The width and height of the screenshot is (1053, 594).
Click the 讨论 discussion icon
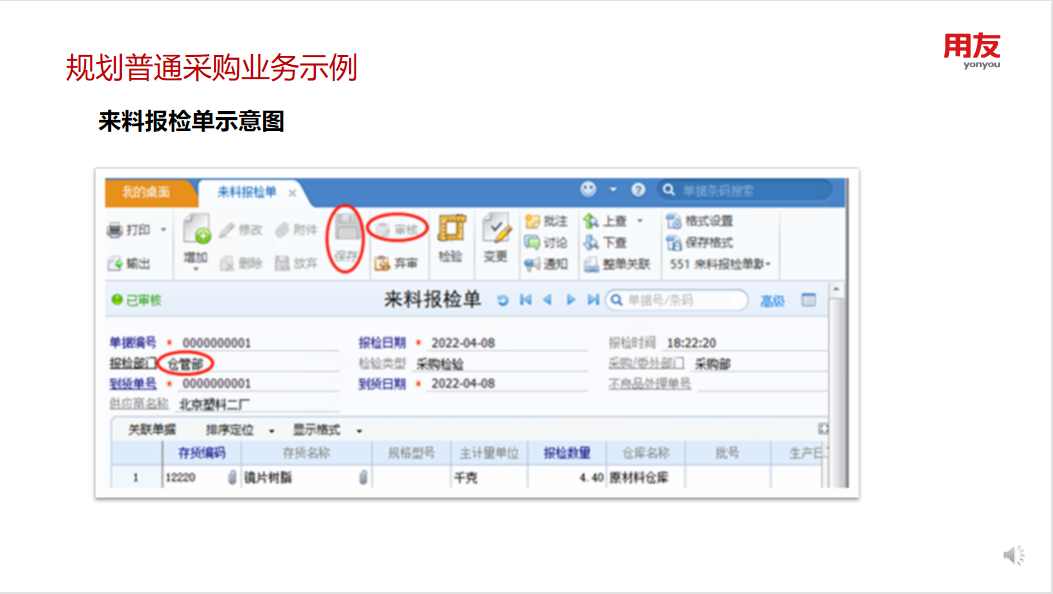point(533,242)
